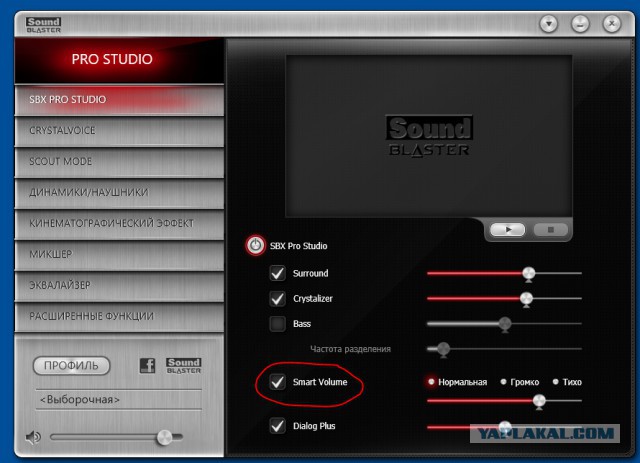640x463 pixels.
Task: Open the SCOUT MODE section
Action: click(x=119, y=162)
